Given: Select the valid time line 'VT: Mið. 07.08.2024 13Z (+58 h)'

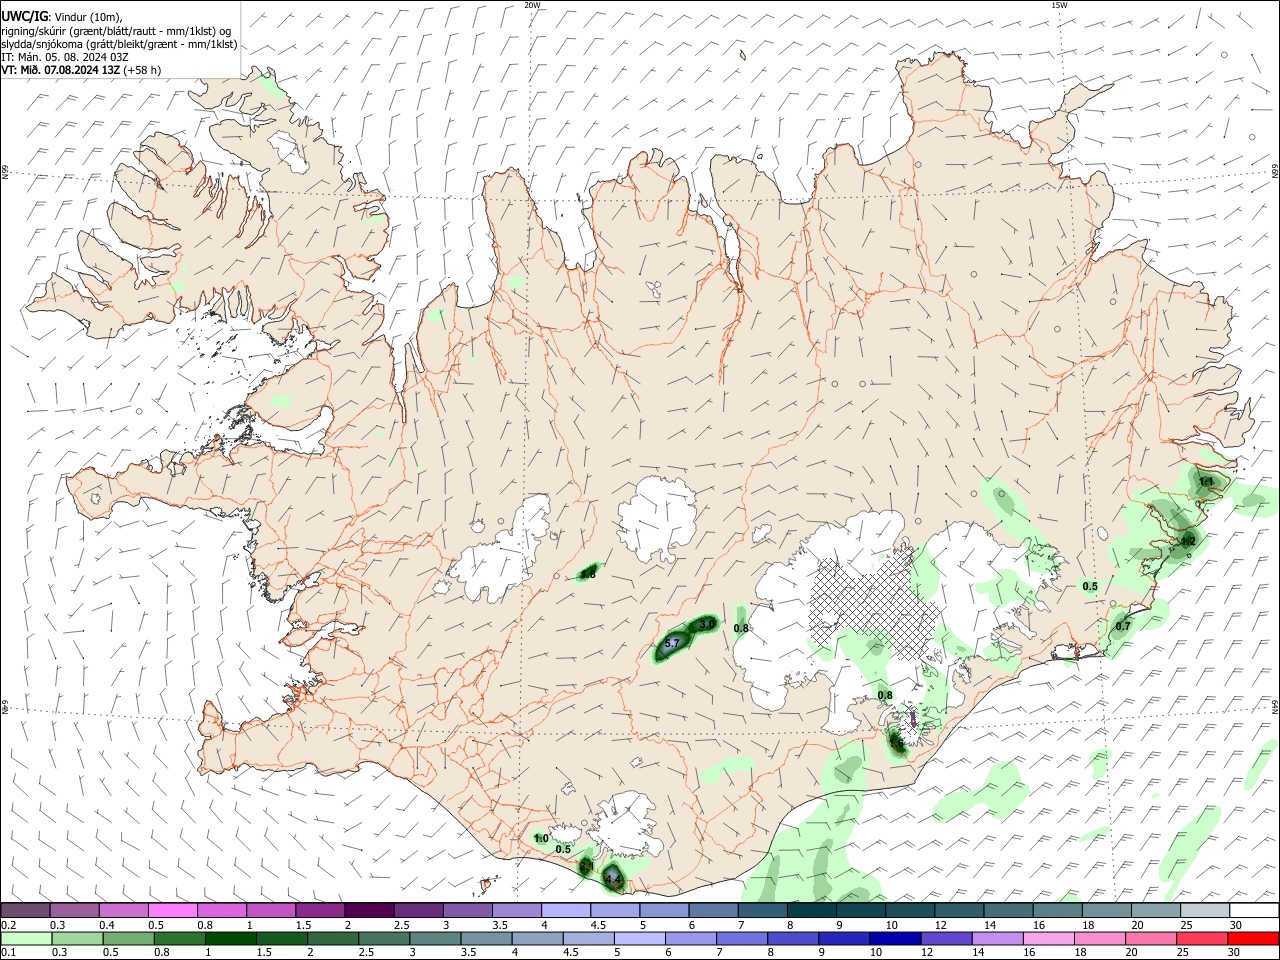Looking at the screenshot, I should point(81,70).
